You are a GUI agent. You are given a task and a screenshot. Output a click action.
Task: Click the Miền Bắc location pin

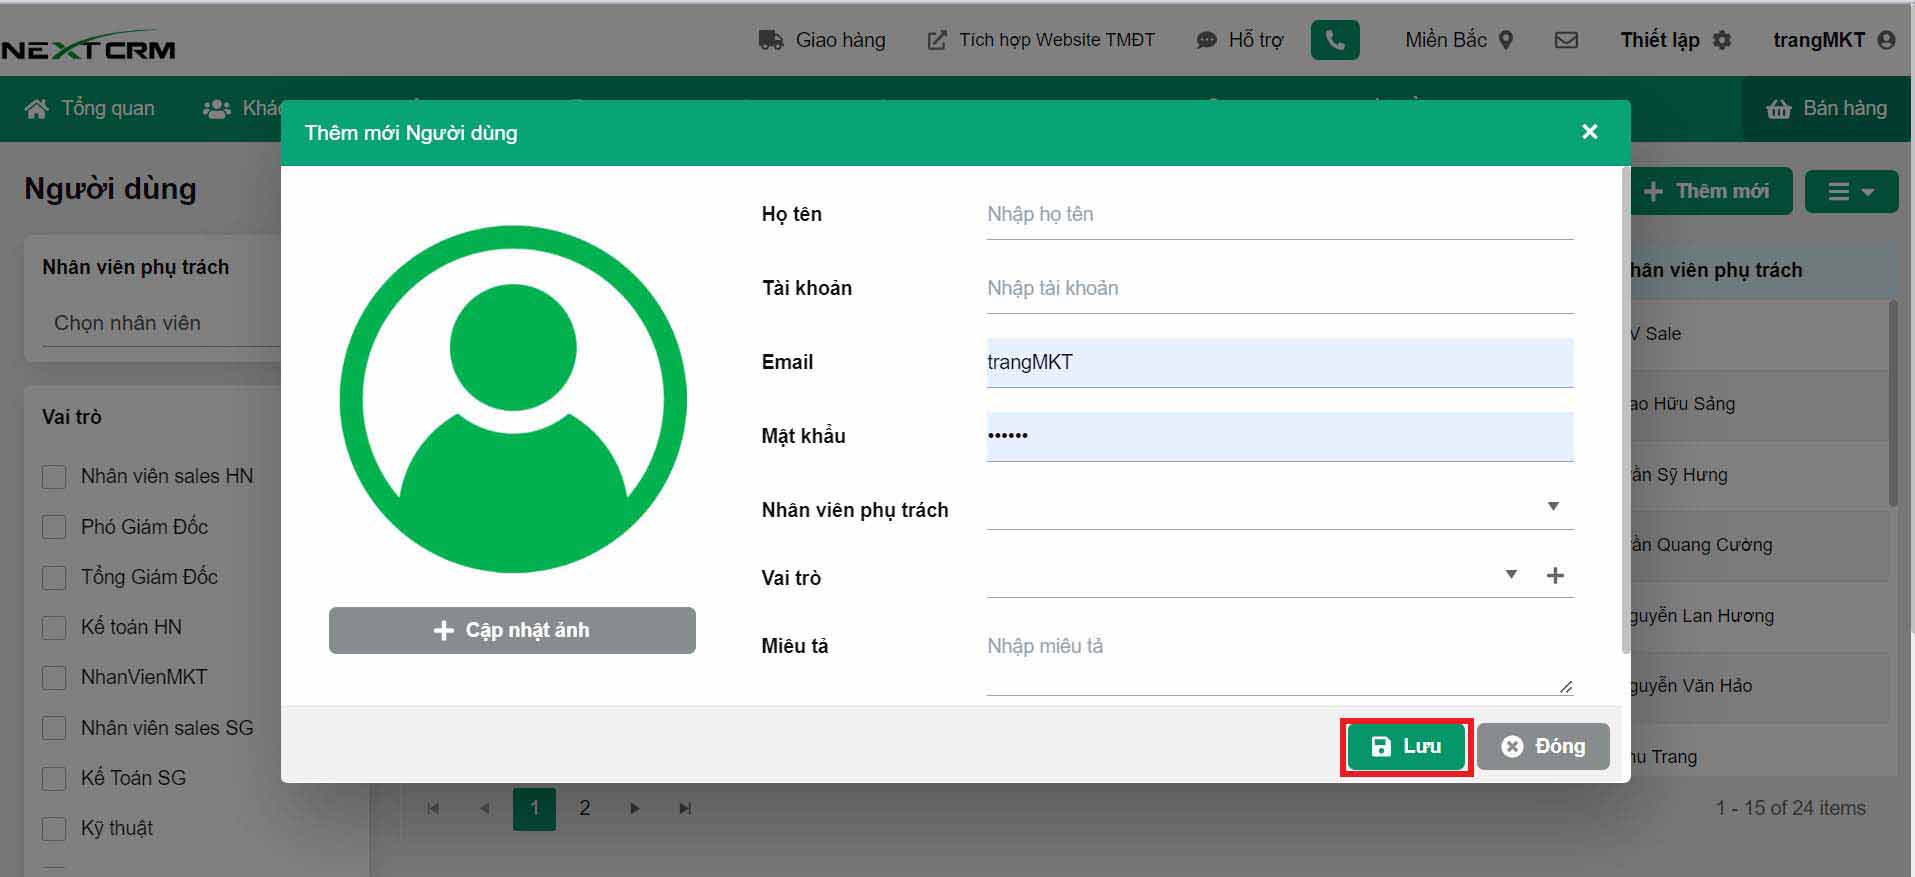(x=1506, y=40)
